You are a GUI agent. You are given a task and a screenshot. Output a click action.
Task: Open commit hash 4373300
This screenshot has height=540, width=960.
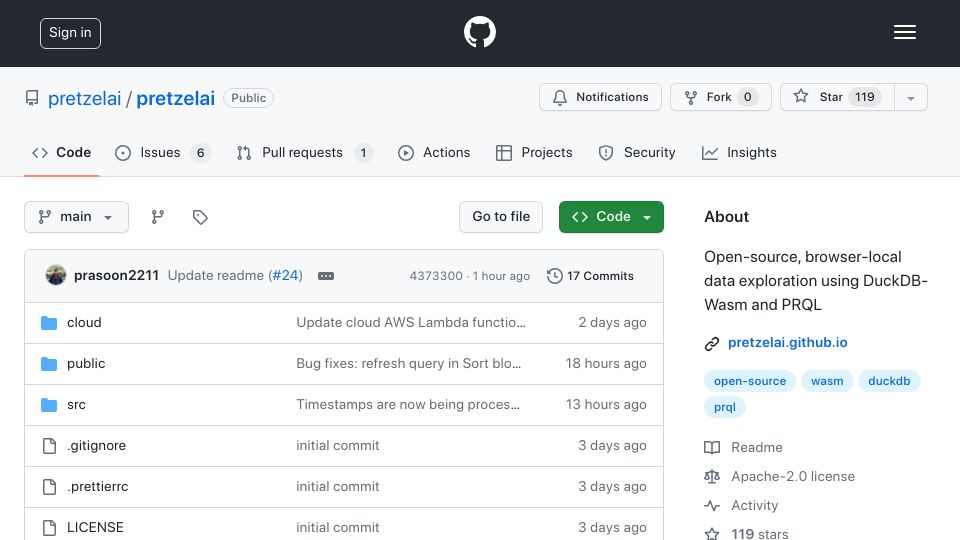pos(436,276)
